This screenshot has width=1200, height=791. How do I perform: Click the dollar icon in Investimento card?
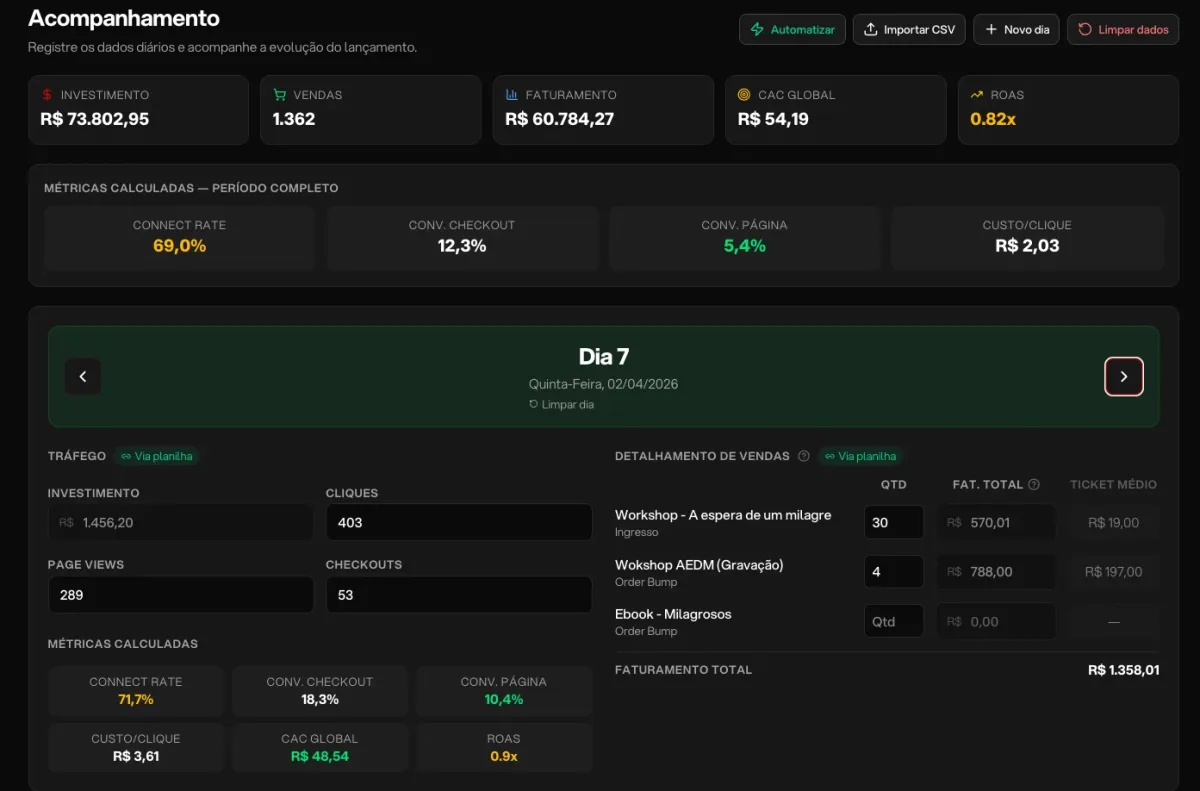(47, 95)
